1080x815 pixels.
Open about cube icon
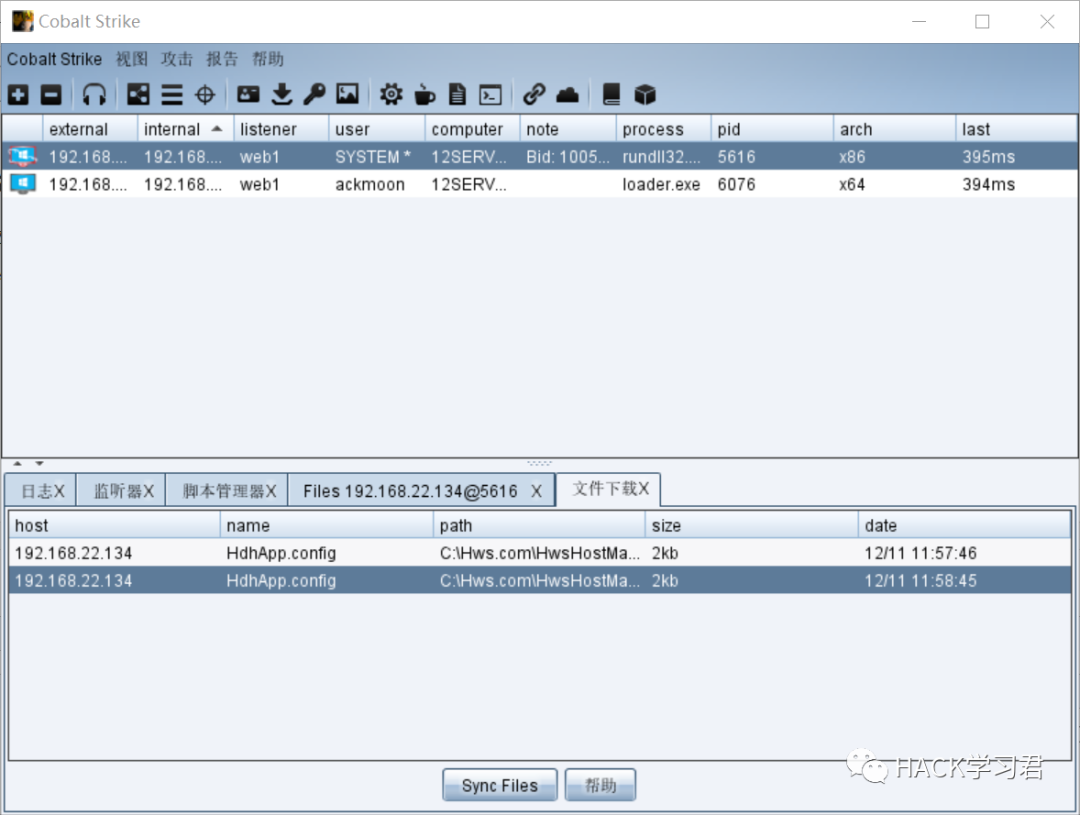[645, 94]
